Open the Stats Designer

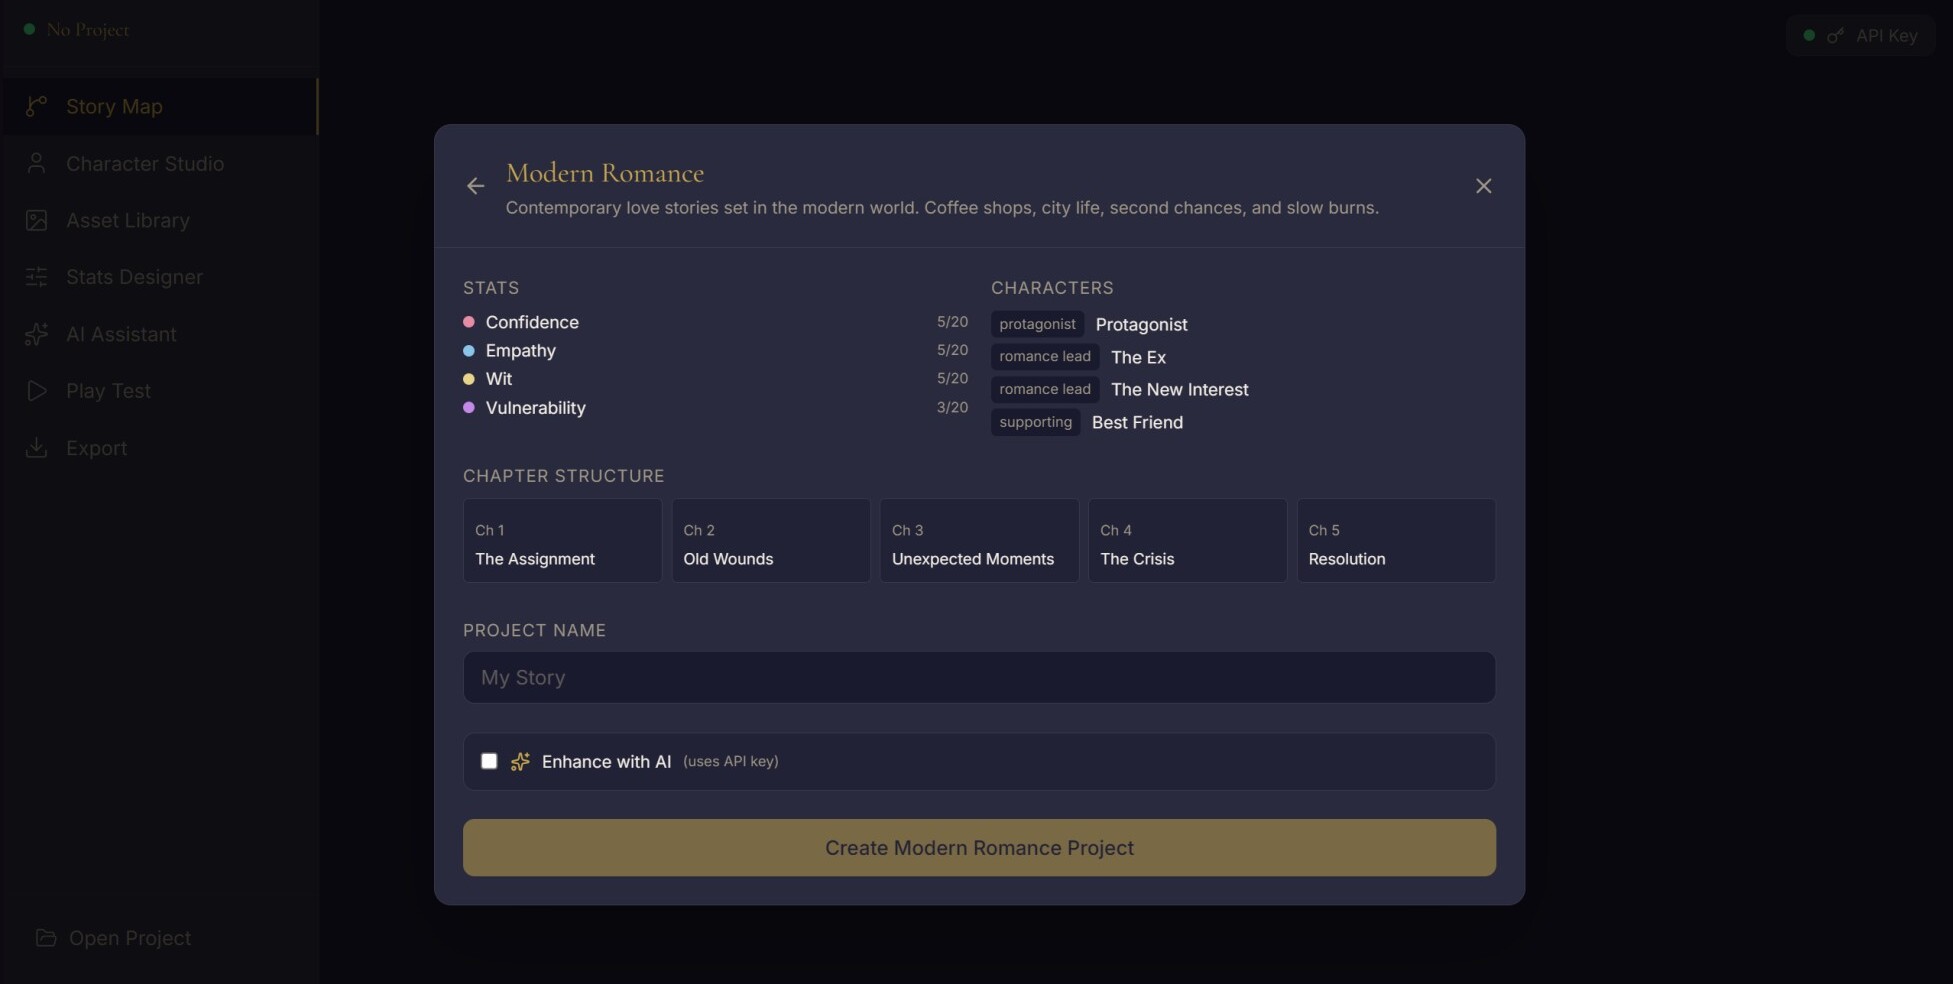point(133,277)
